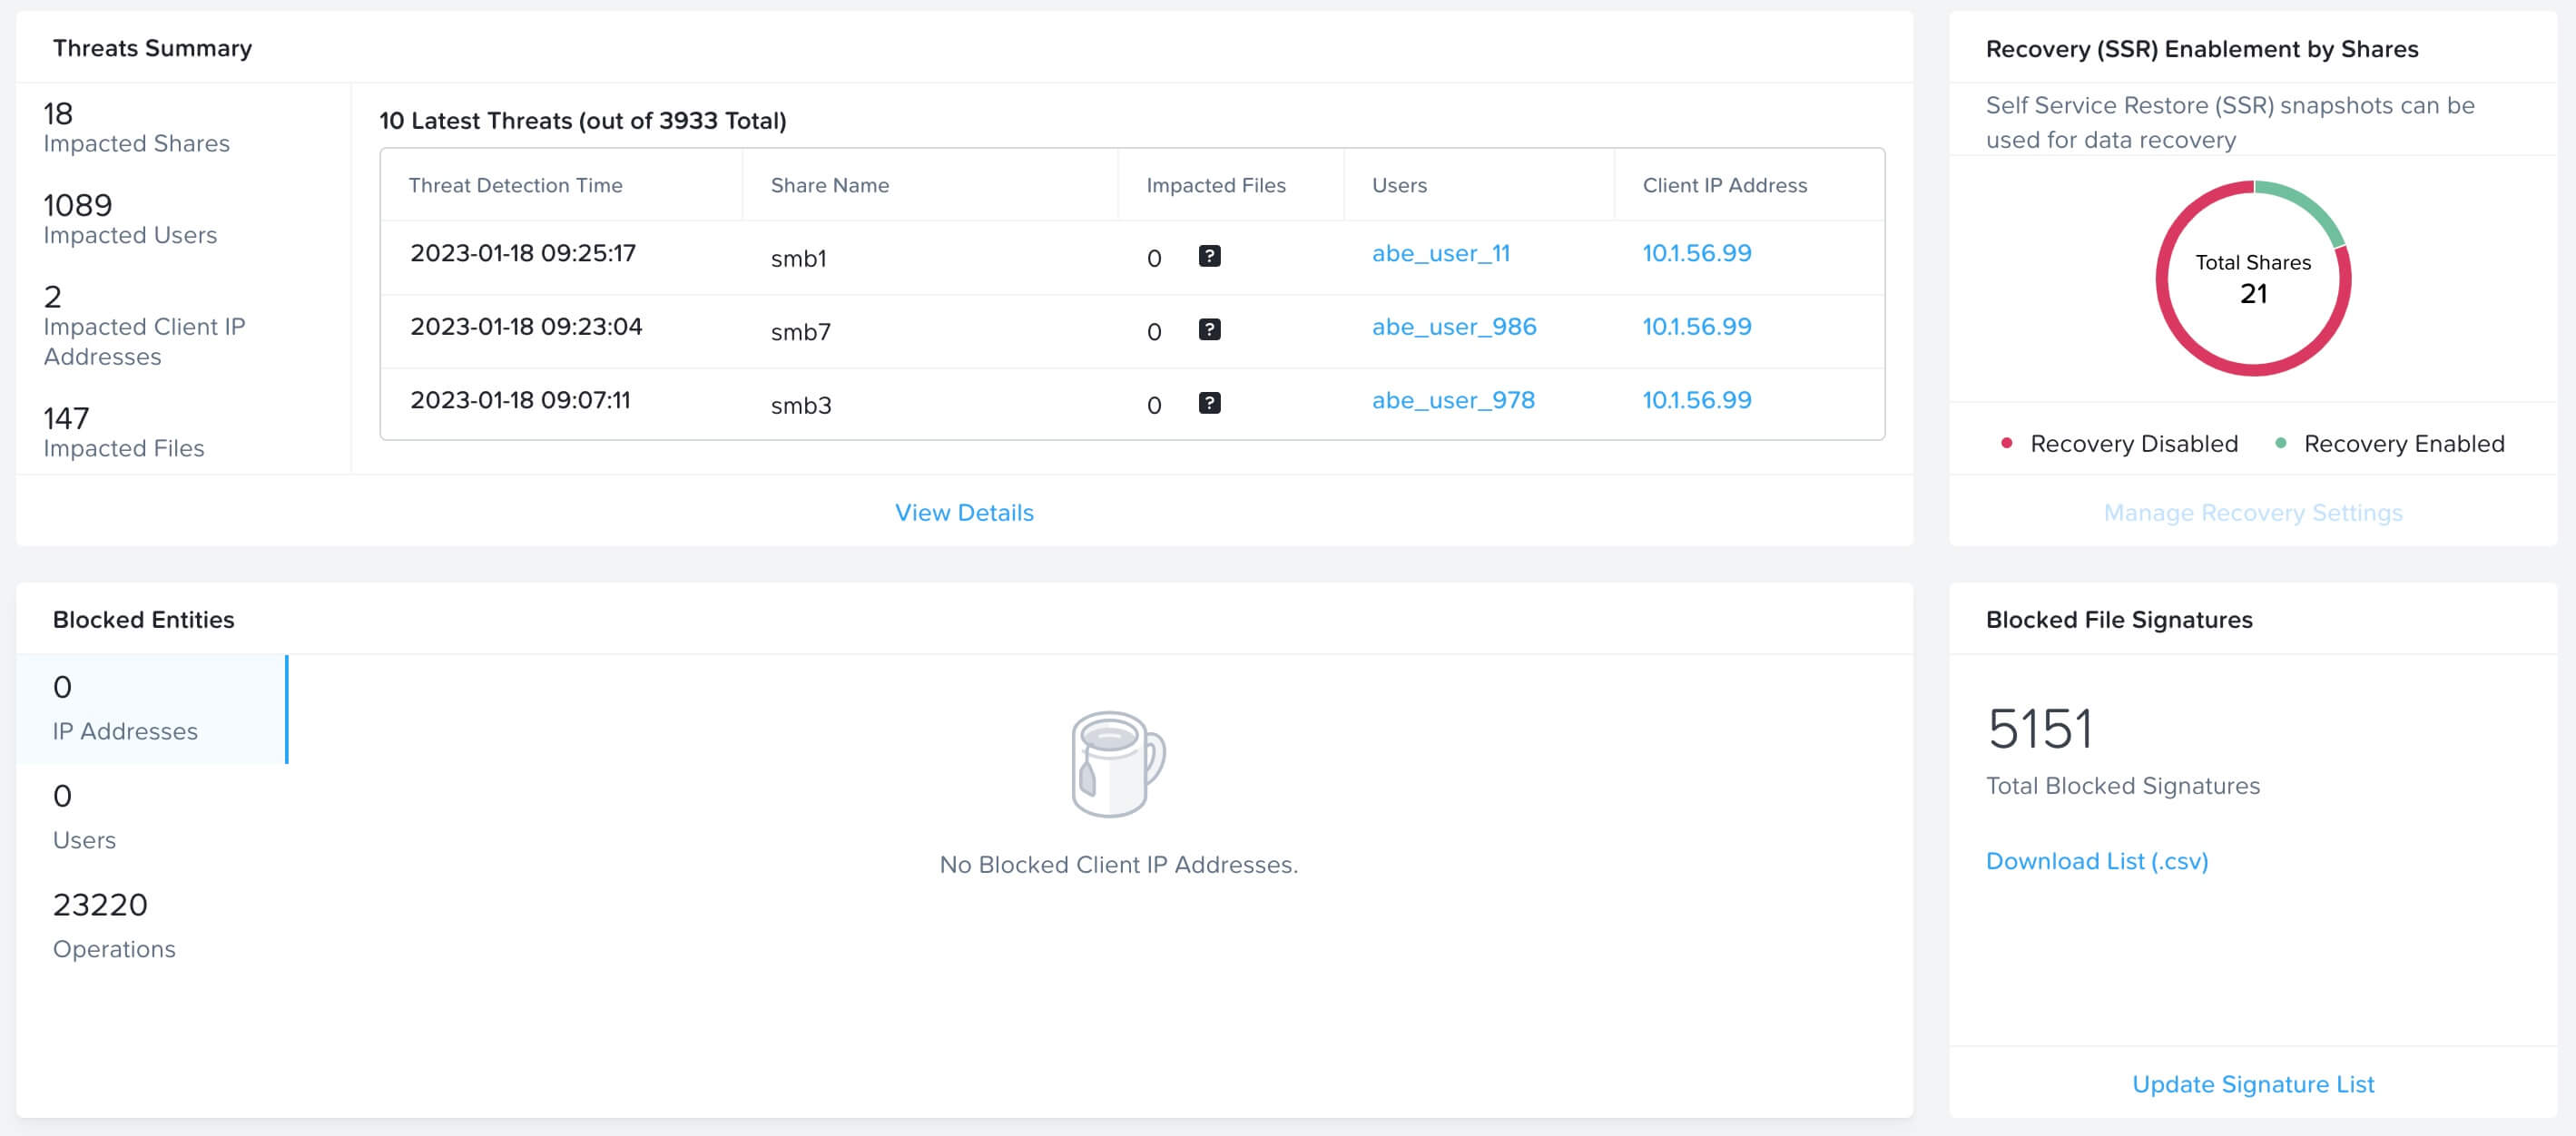Click the Impacted Files column header
This screenshot has height=1136, width=2576.
1215,185
